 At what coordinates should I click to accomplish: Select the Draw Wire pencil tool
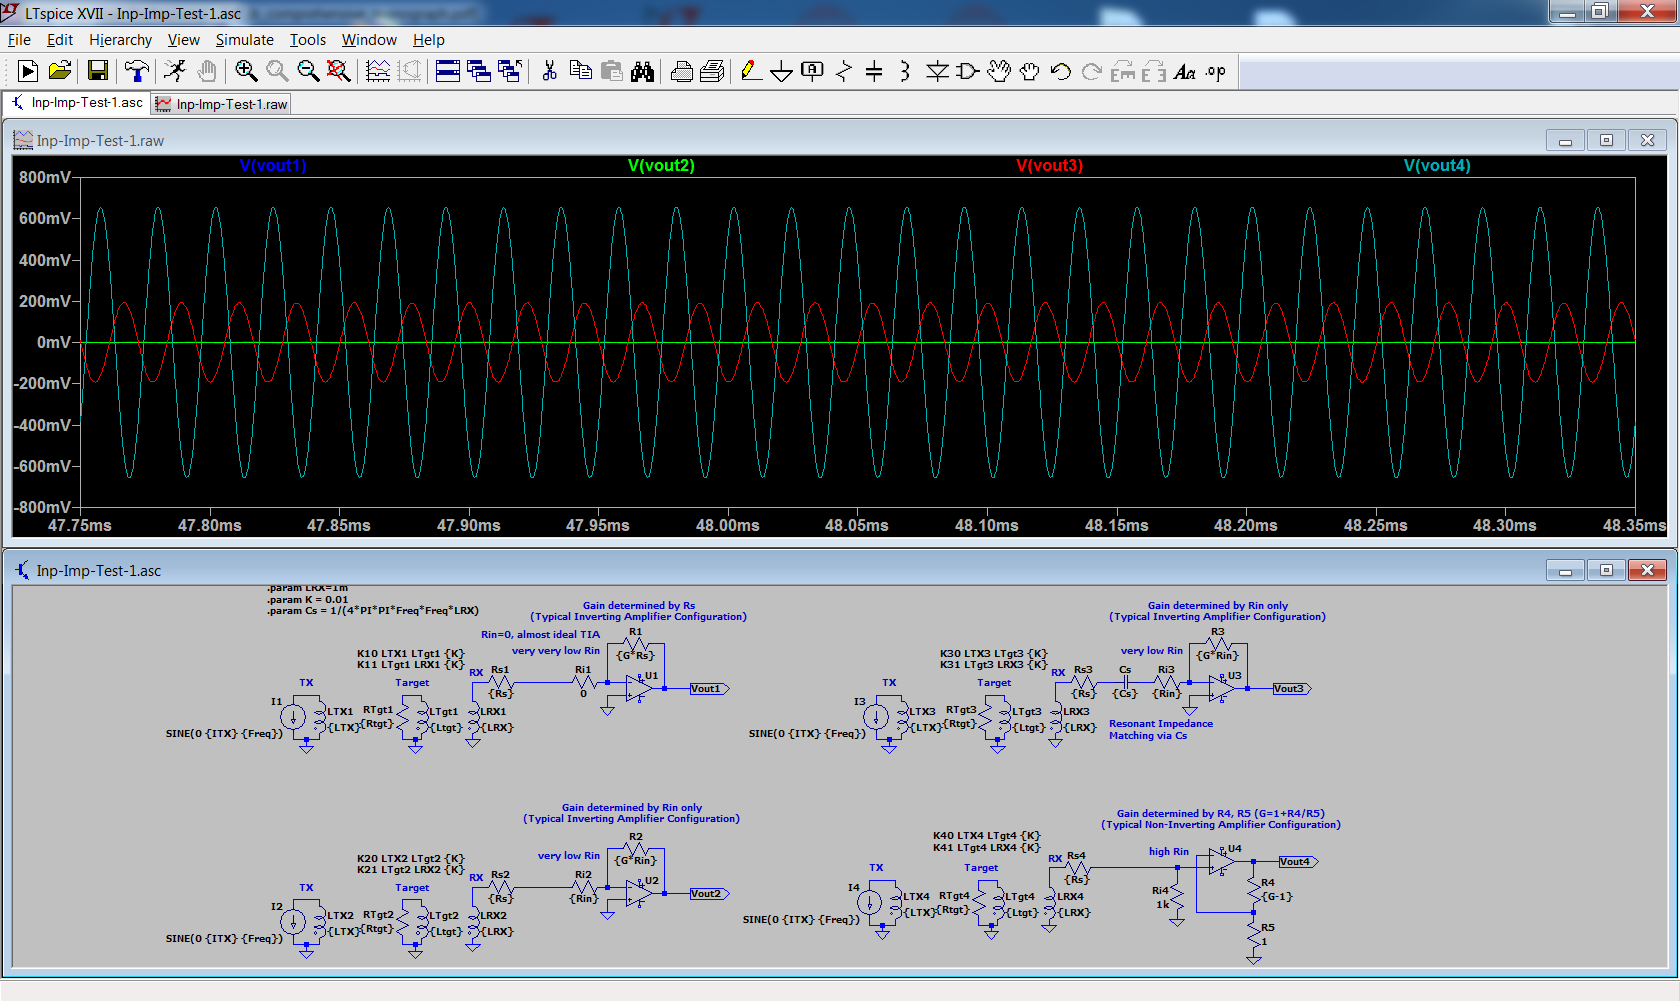click(x=751, y=71)
